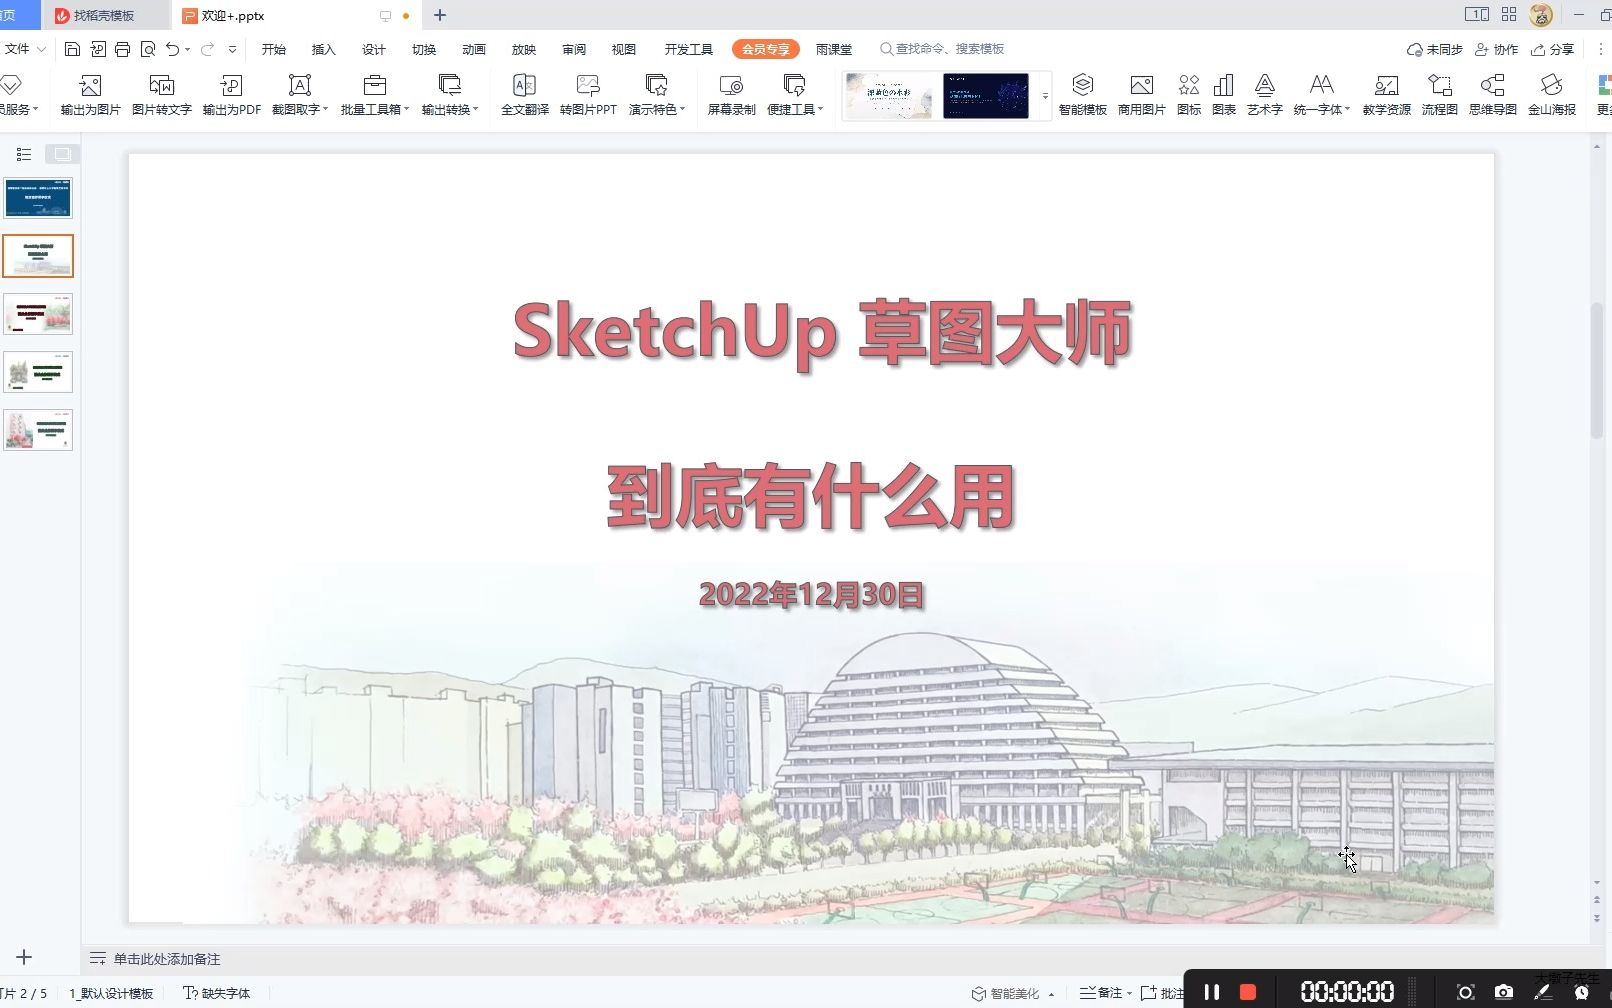1612x1008 pixels.
Task: Click the 分享 share button
Action: tap(1553, 49)
